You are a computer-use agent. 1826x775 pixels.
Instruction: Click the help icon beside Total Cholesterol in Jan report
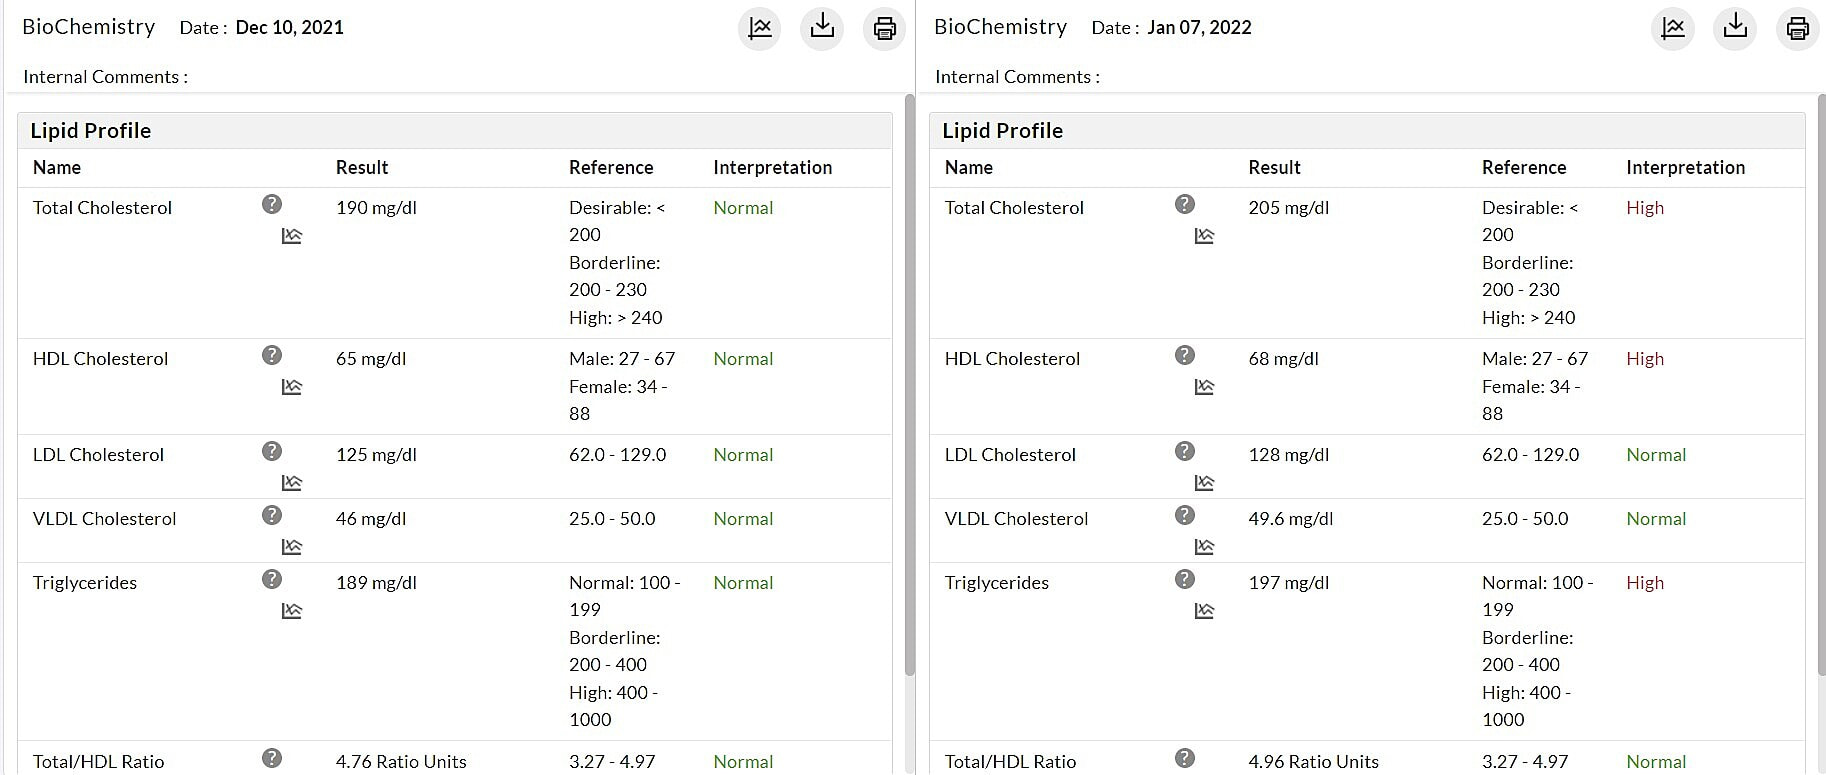[1185, 204]
